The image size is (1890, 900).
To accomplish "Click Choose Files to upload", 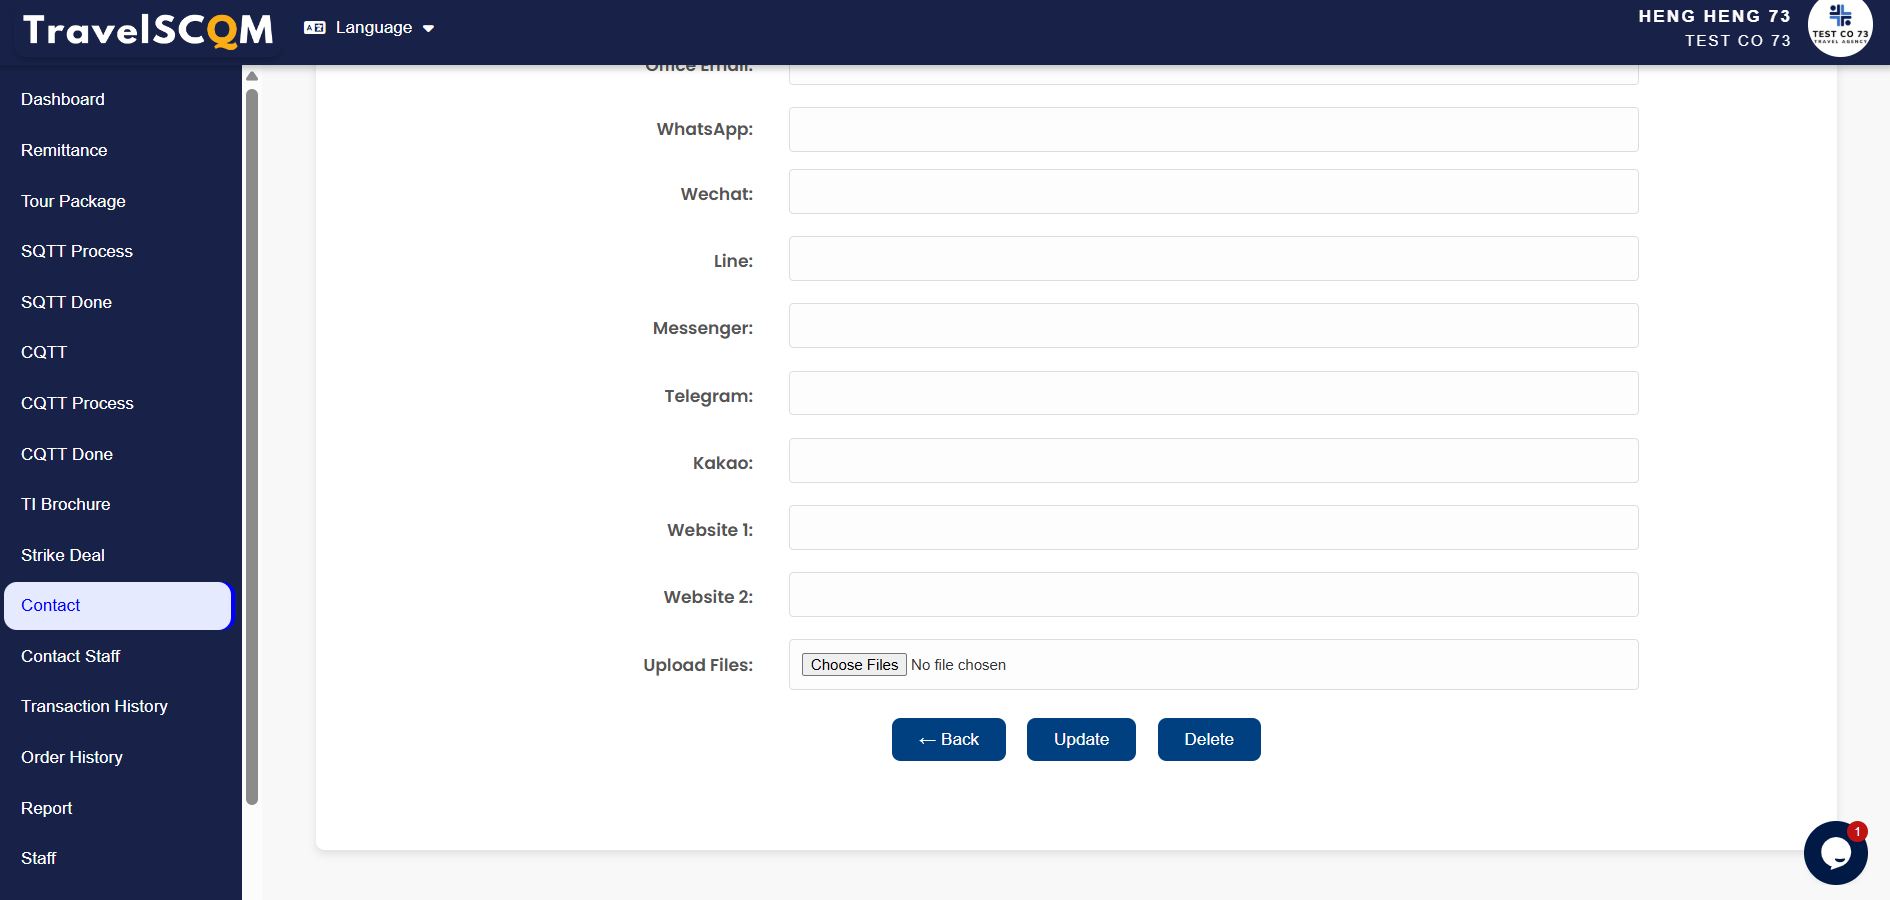I will [x=854, y=665].
